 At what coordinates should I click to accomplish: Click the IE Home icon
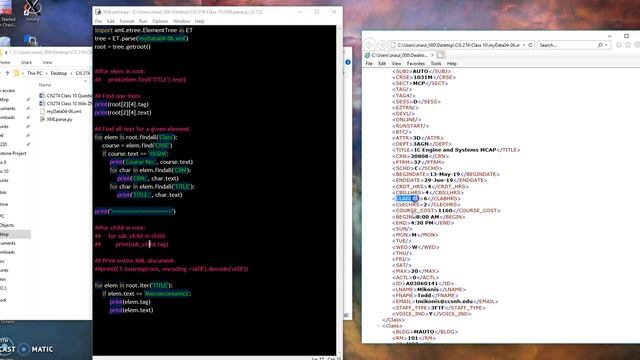tap(619, 45)
